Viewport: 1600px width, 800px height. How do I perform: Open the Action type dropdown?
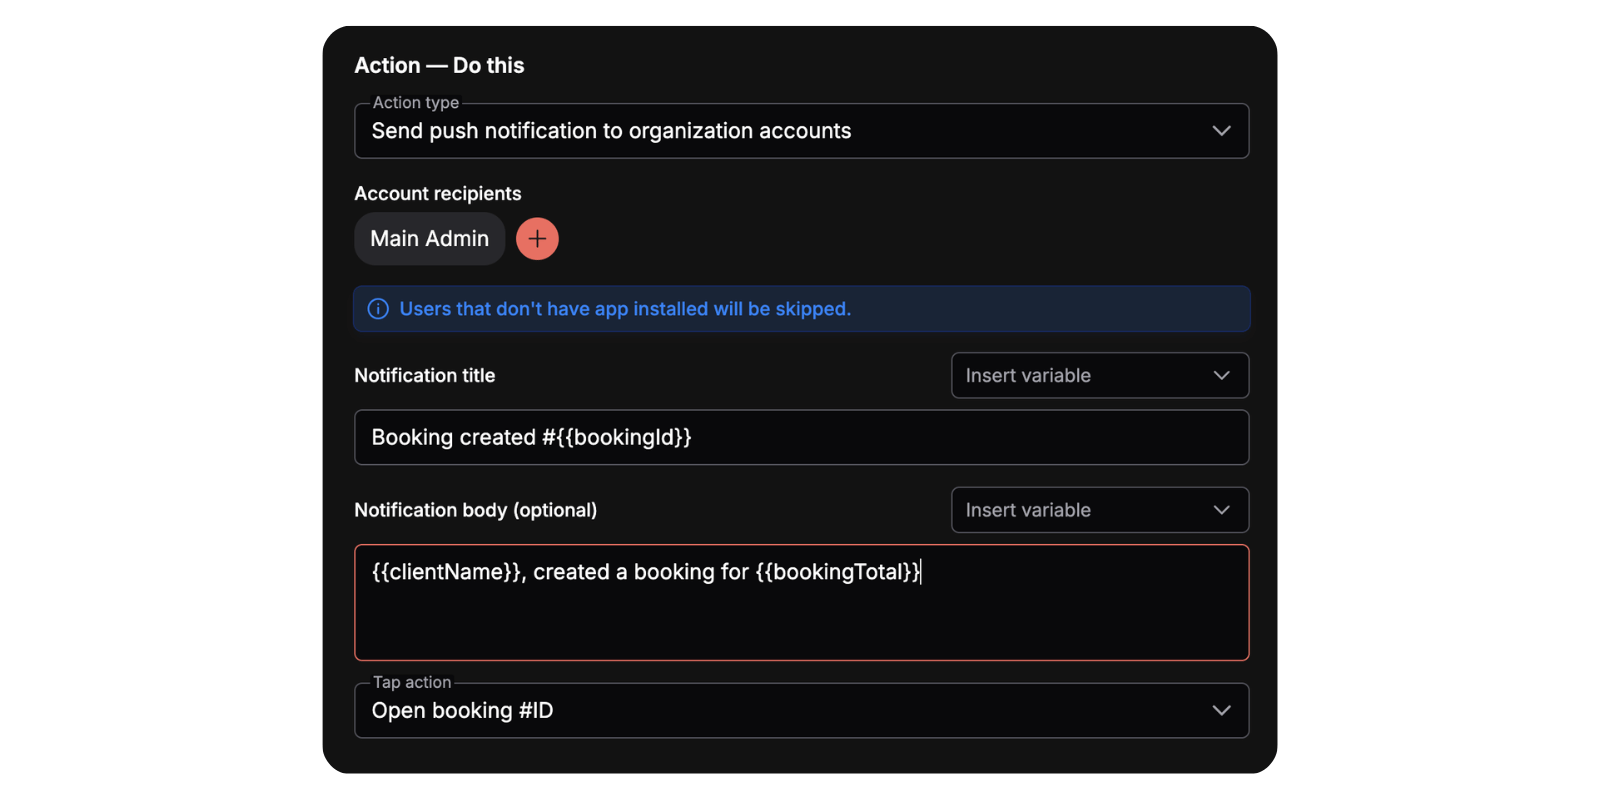801,131
